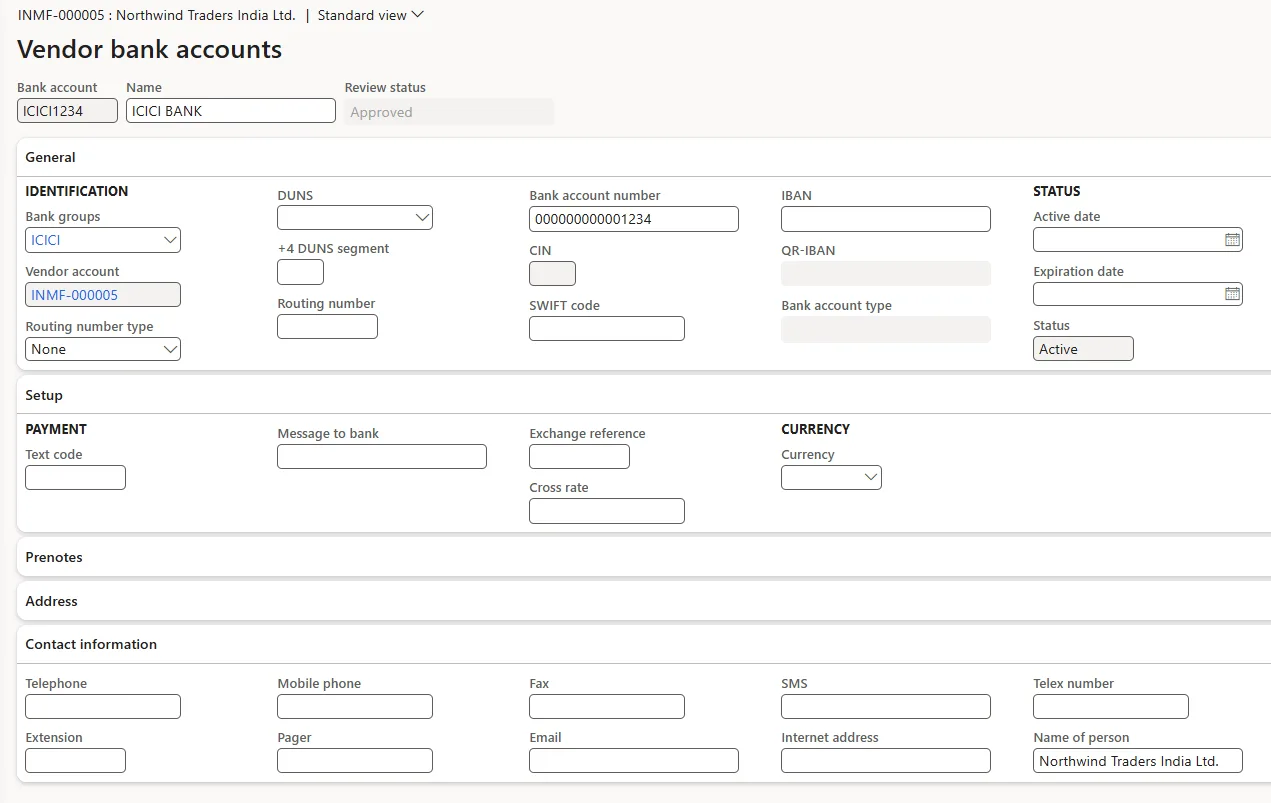Image resolution: width=1271 pixels, height=803 pixels.
Task: Click the INMF-000005 : Northwind Traders India Ltd. caption
Action: tap(157, 15)
